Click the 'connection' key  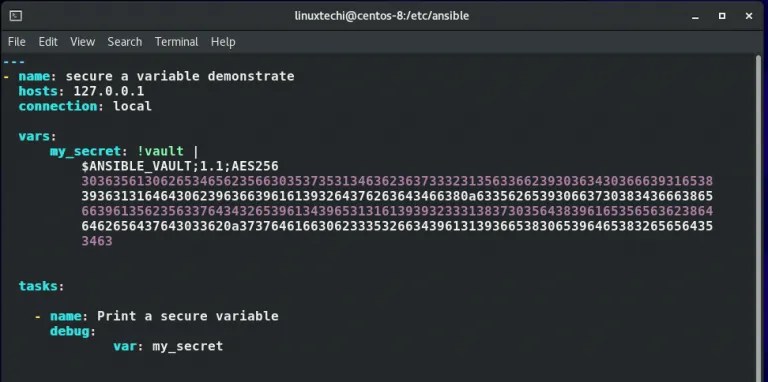[58, 106]
